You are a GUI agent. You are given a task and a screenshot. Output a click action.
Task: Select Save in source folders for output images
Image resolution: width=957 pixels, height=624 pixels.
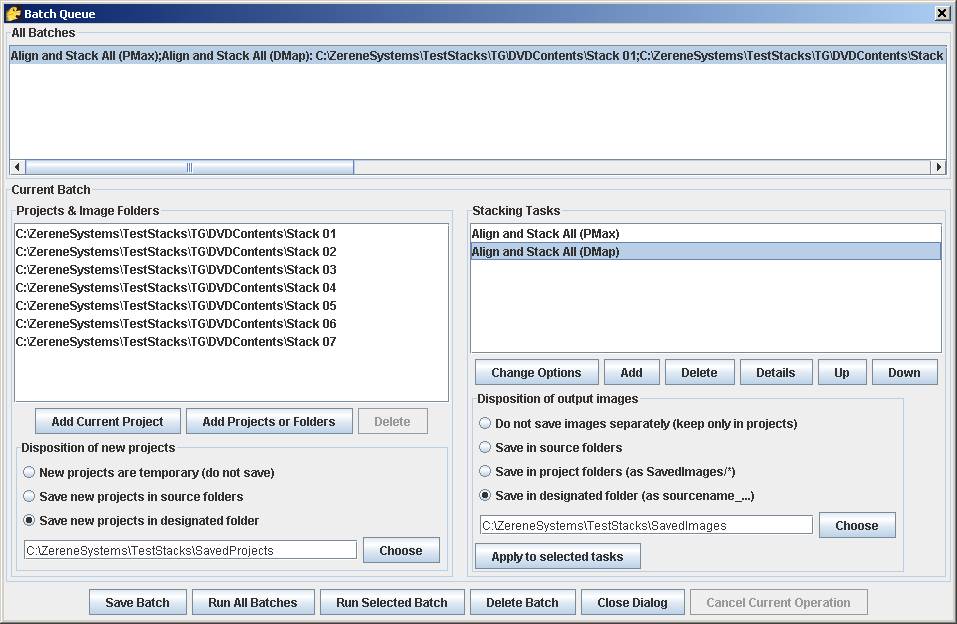(551, 448)
